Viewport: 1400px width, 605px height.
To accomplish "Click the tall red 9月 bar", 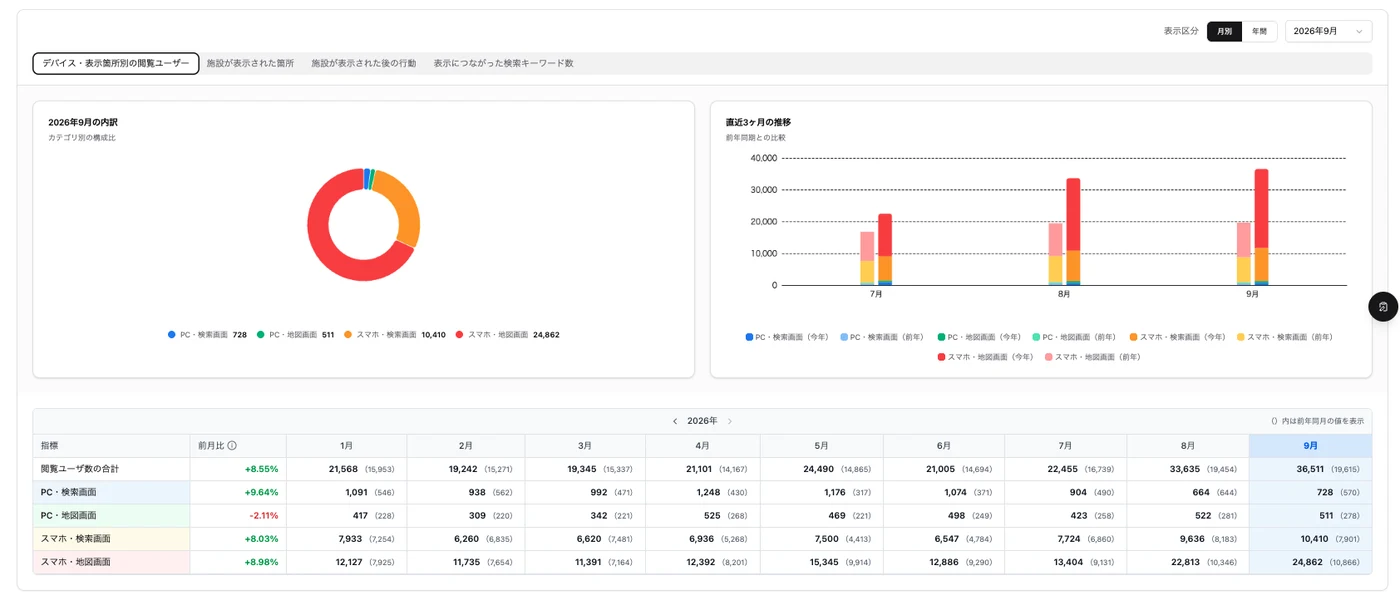I will (1261, 207).
